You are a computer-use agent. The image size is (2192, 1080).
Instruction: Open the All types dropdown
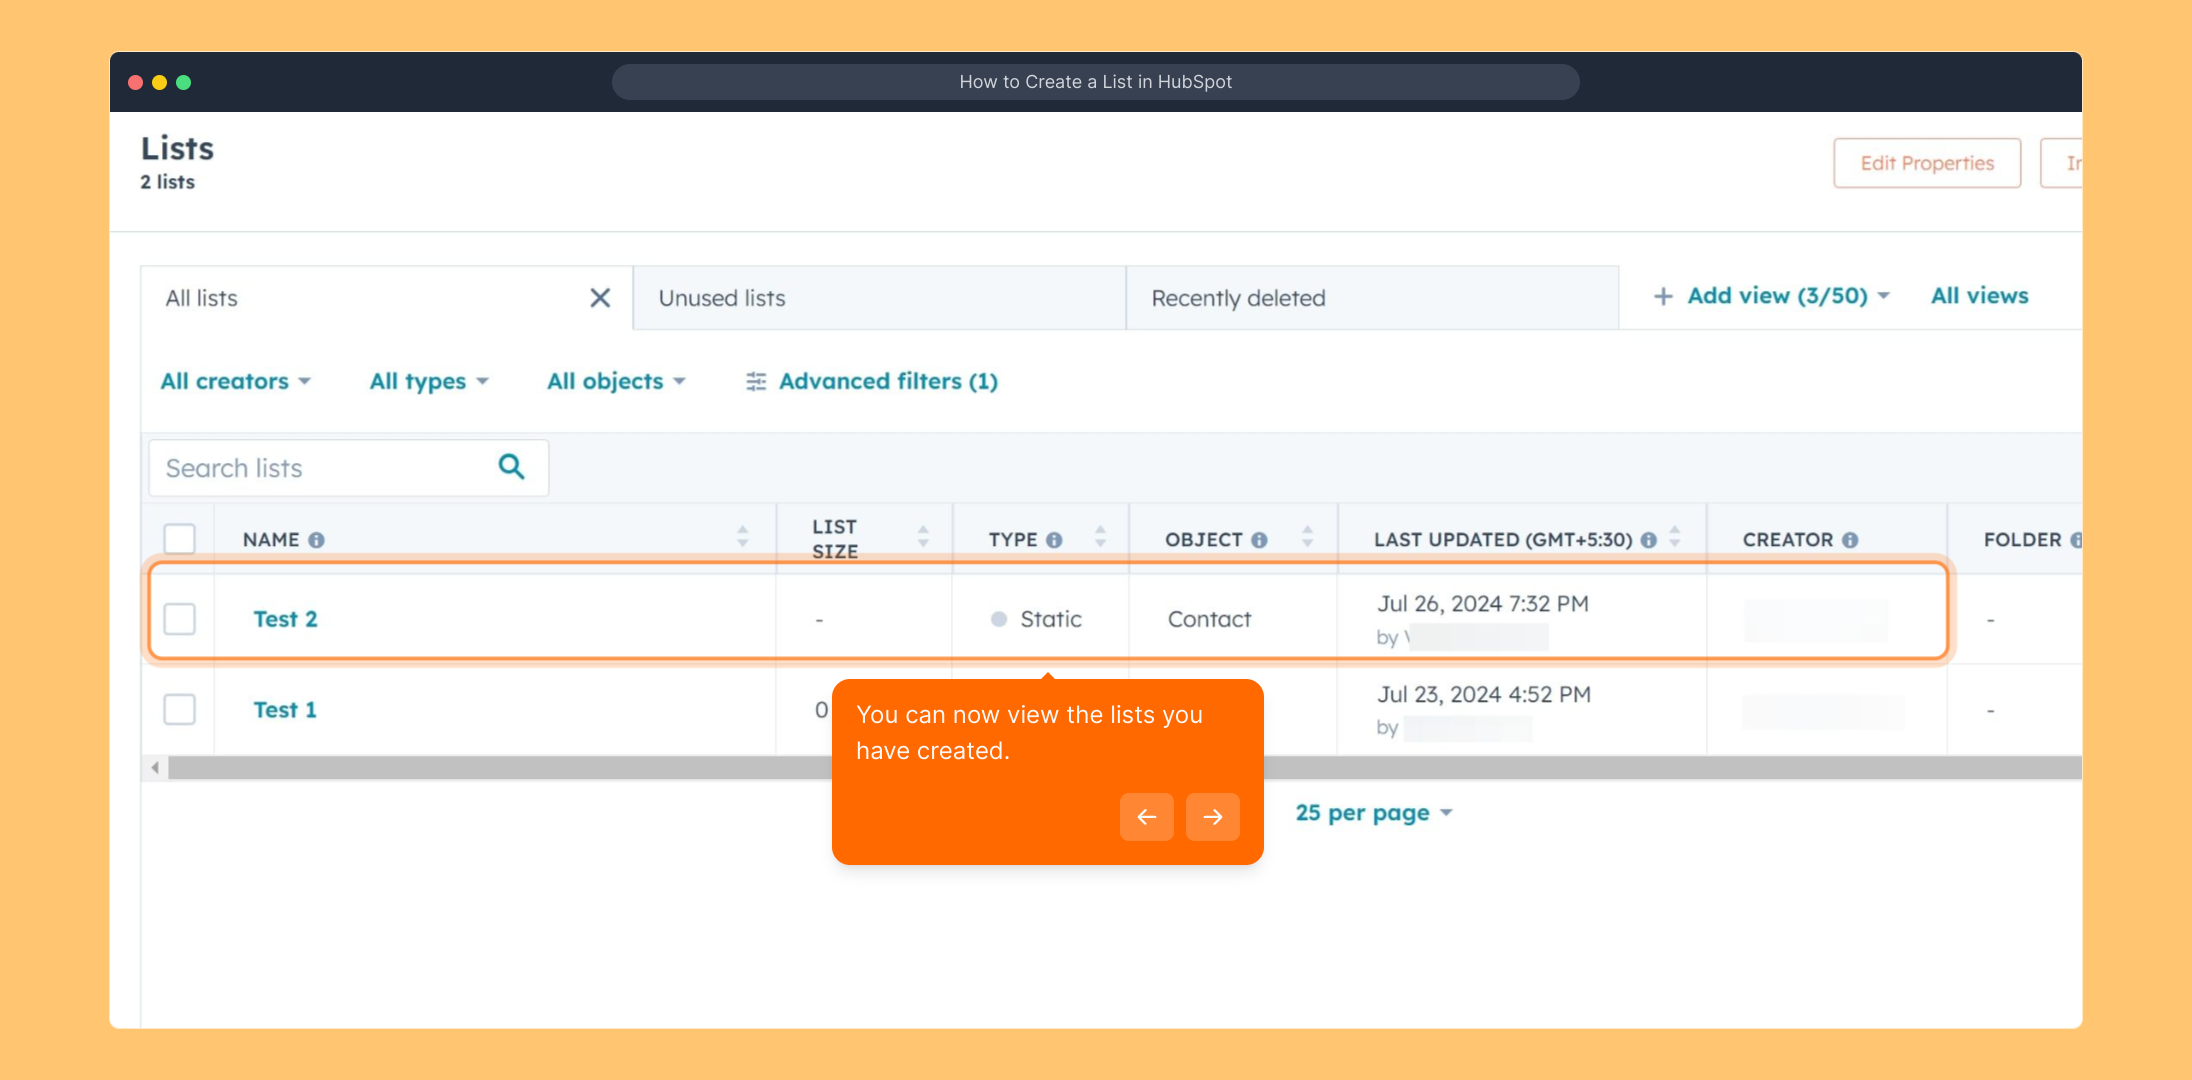point(429,381)
